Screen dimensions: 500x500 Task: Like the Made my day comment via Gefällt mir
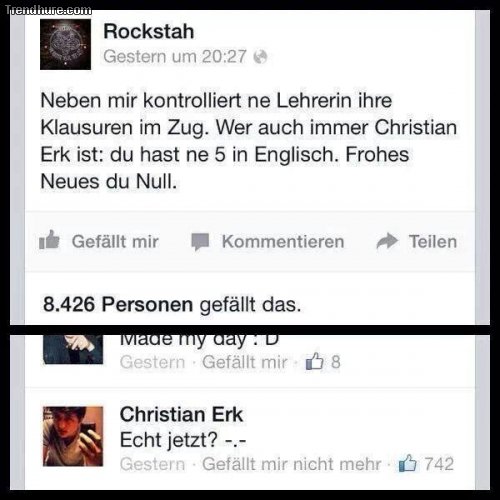click(244, 362)
